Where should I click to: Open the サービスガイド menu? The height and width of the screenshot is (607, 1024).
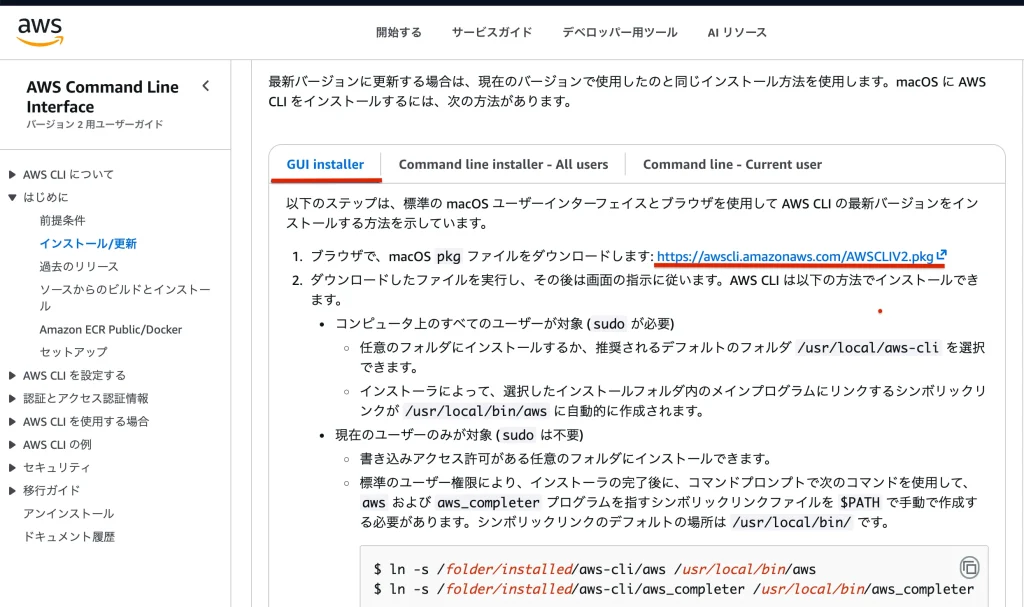coord(492,32)
